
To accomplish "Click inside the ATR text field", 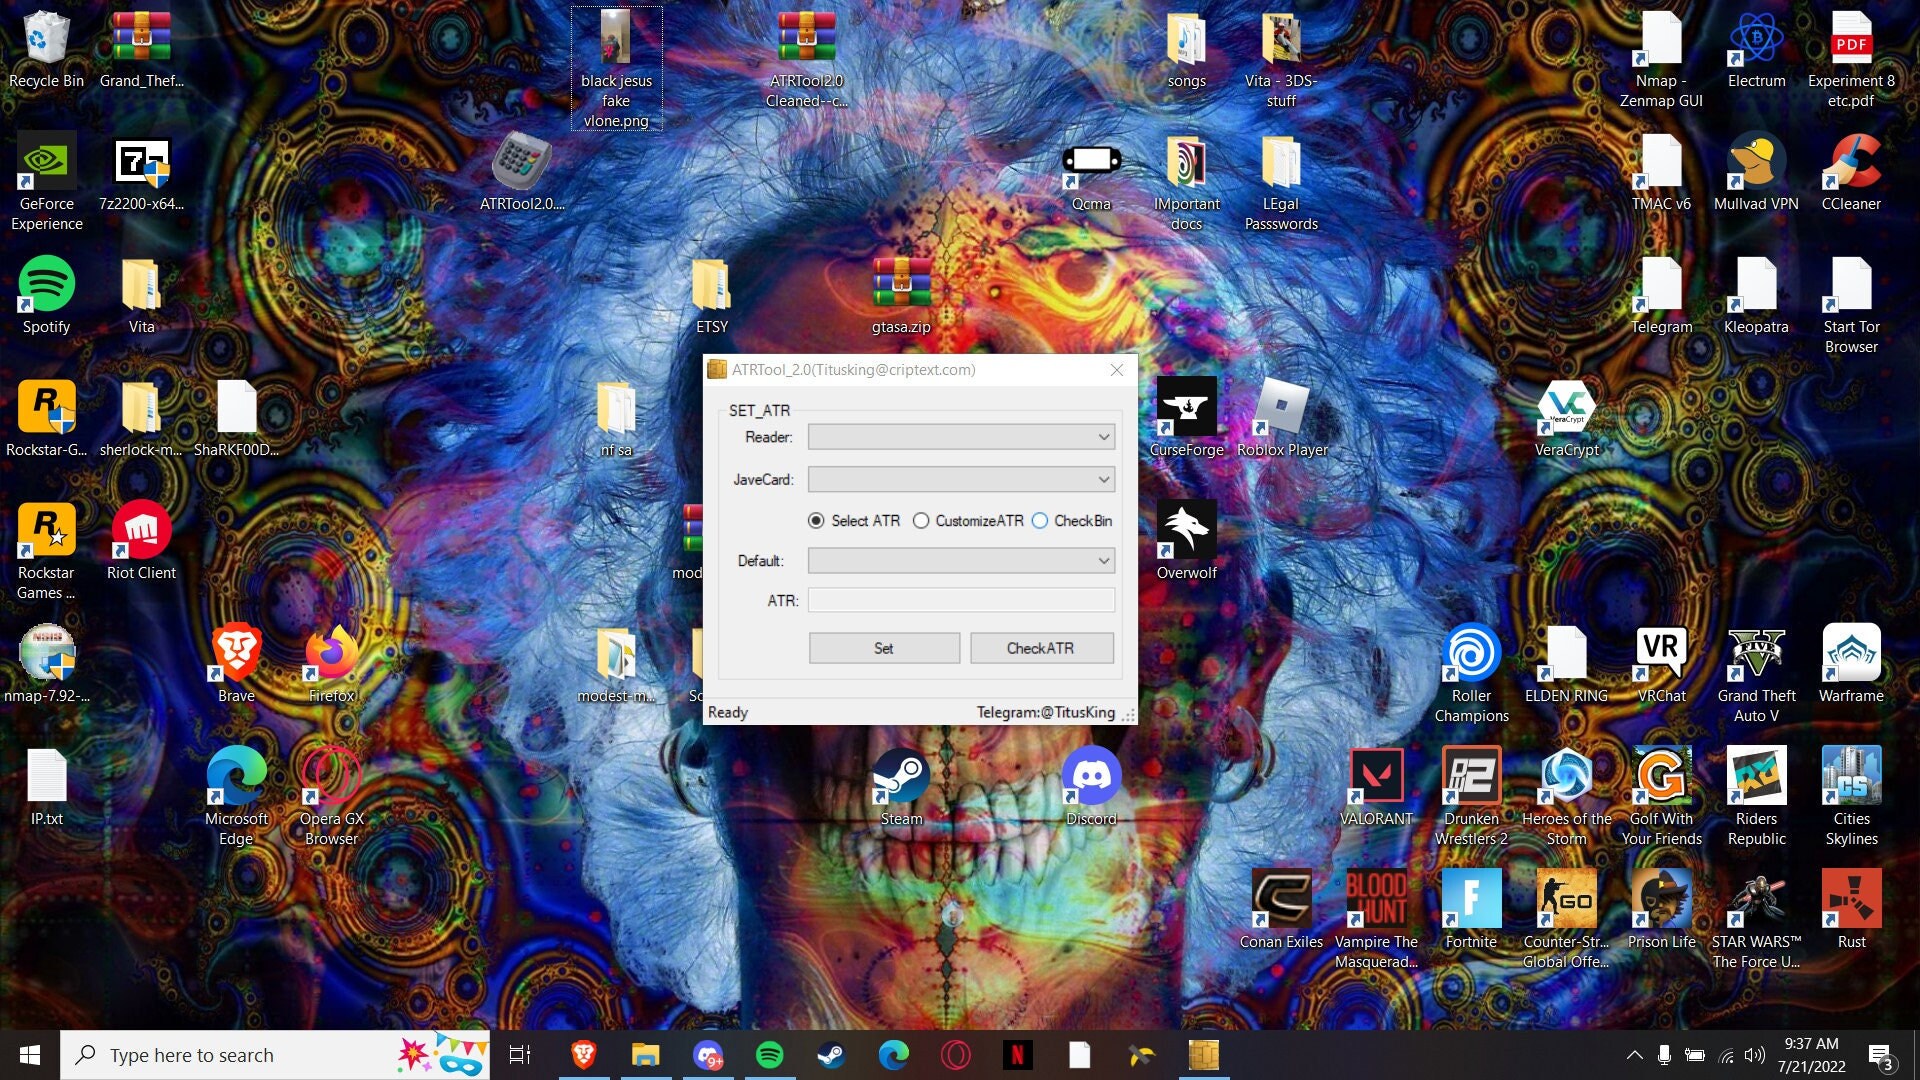I will pyautogui.click(x=960, y=599).
